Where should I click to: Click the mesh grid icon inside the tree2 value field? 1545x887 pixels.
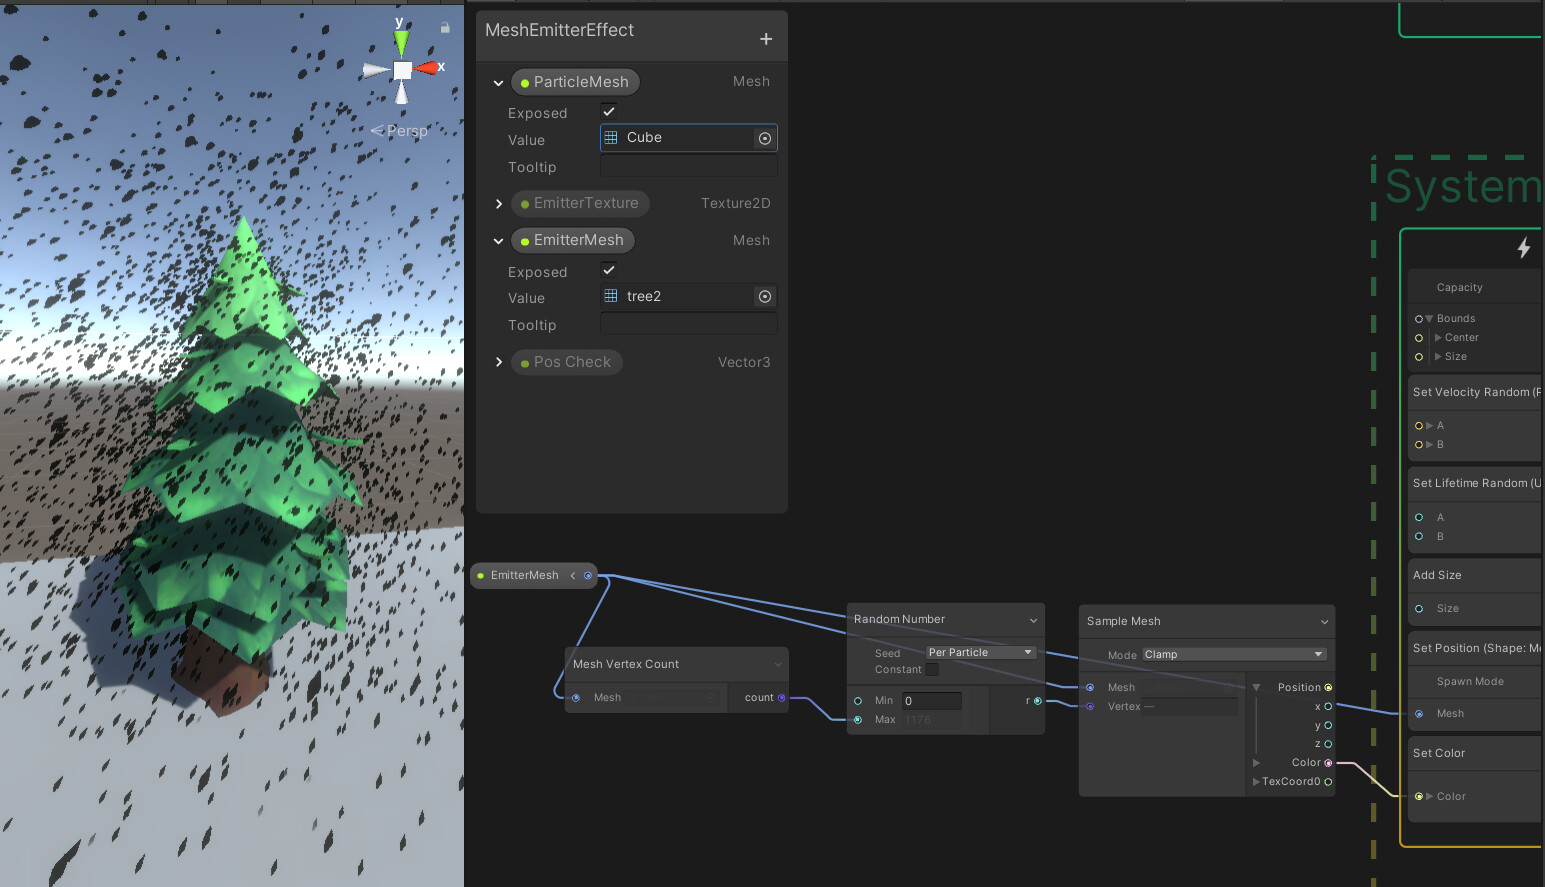[611, 295]
